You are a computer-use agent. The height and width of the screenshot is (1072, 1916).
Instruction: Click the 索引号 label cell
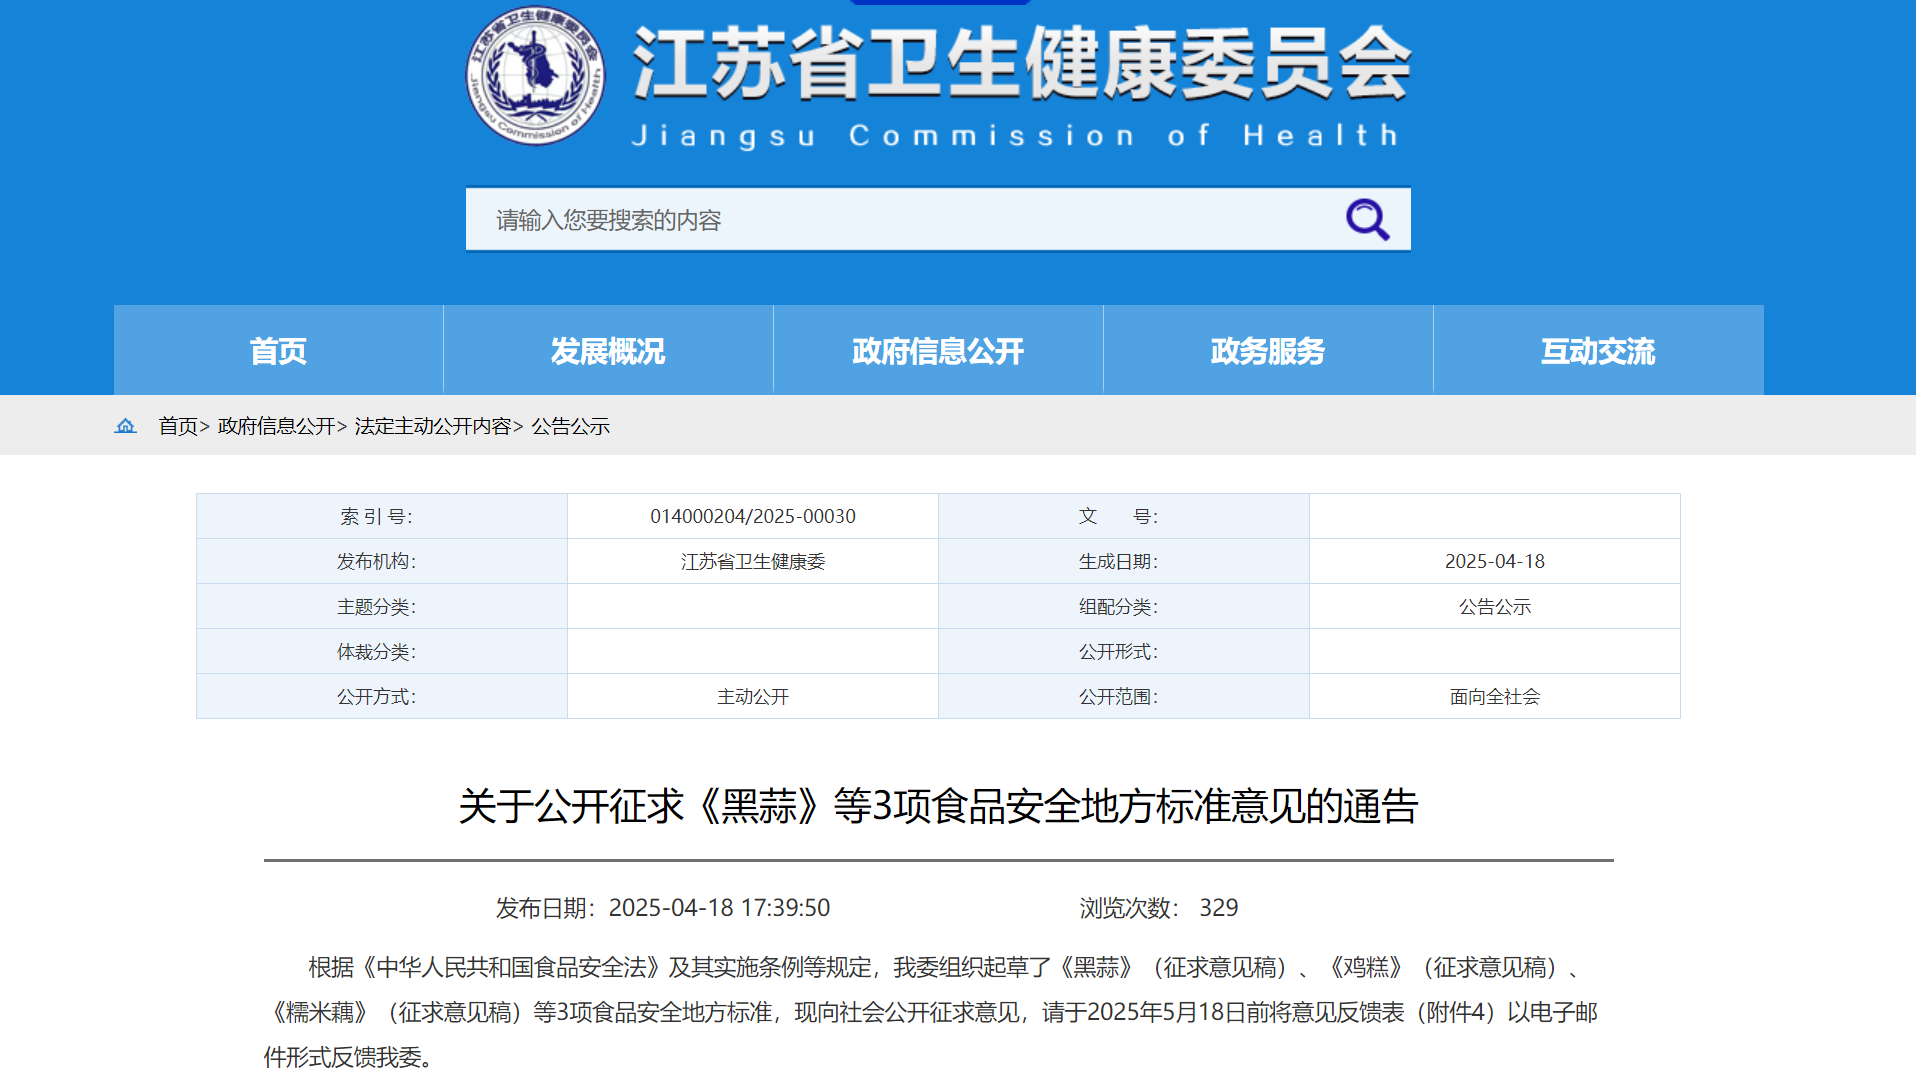[x=382, y=516]
